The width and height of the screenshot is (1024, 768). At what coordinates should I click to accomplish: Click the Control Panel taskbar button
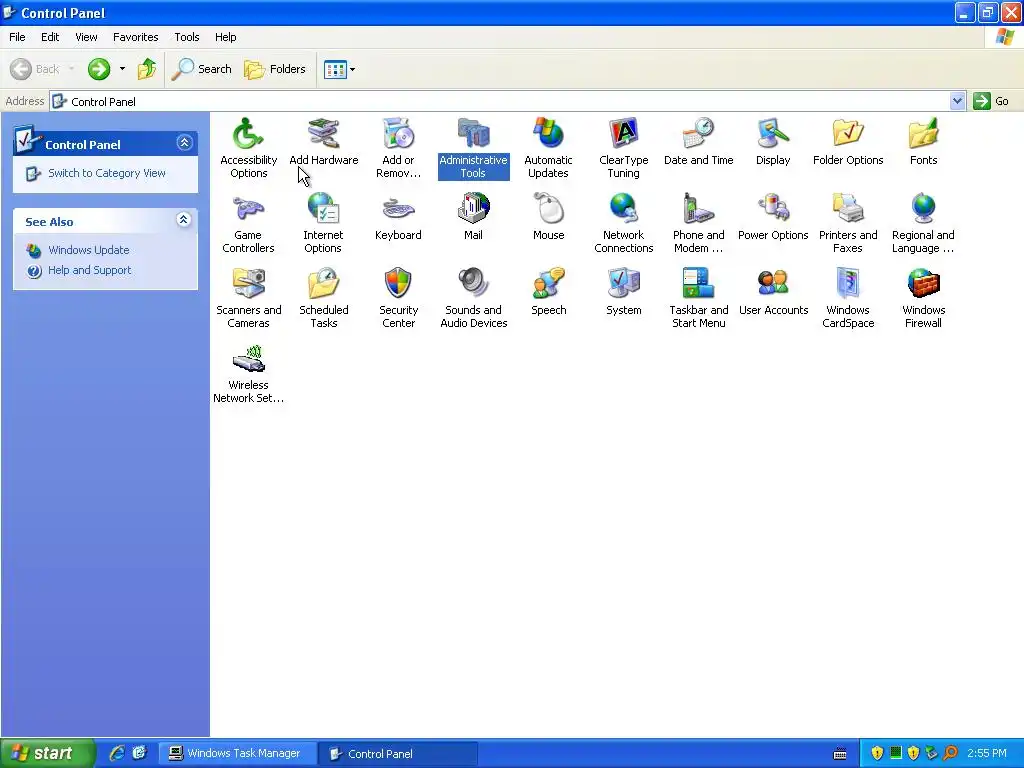coord(398,754)
